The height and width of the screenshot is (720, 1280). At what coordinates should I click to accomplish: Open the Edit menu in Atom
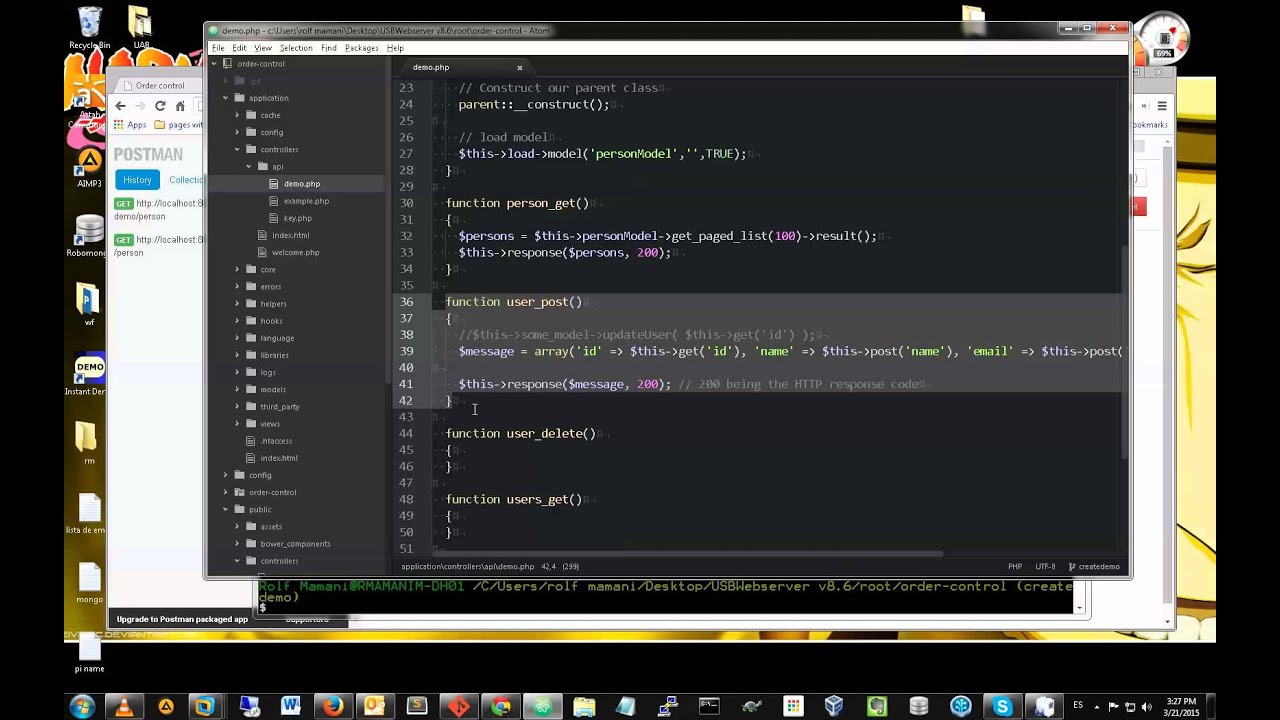point(240,48)
